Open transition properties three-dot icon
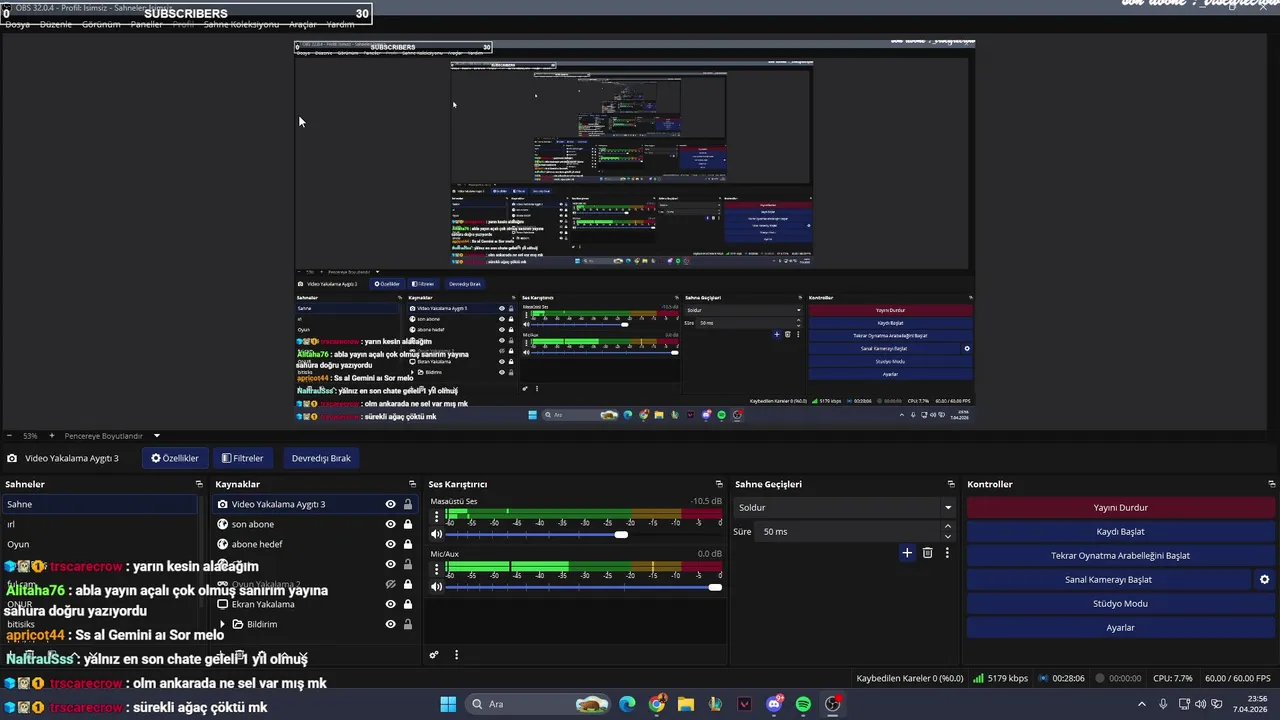This screenshot has height=720, width=1280. 947,553
